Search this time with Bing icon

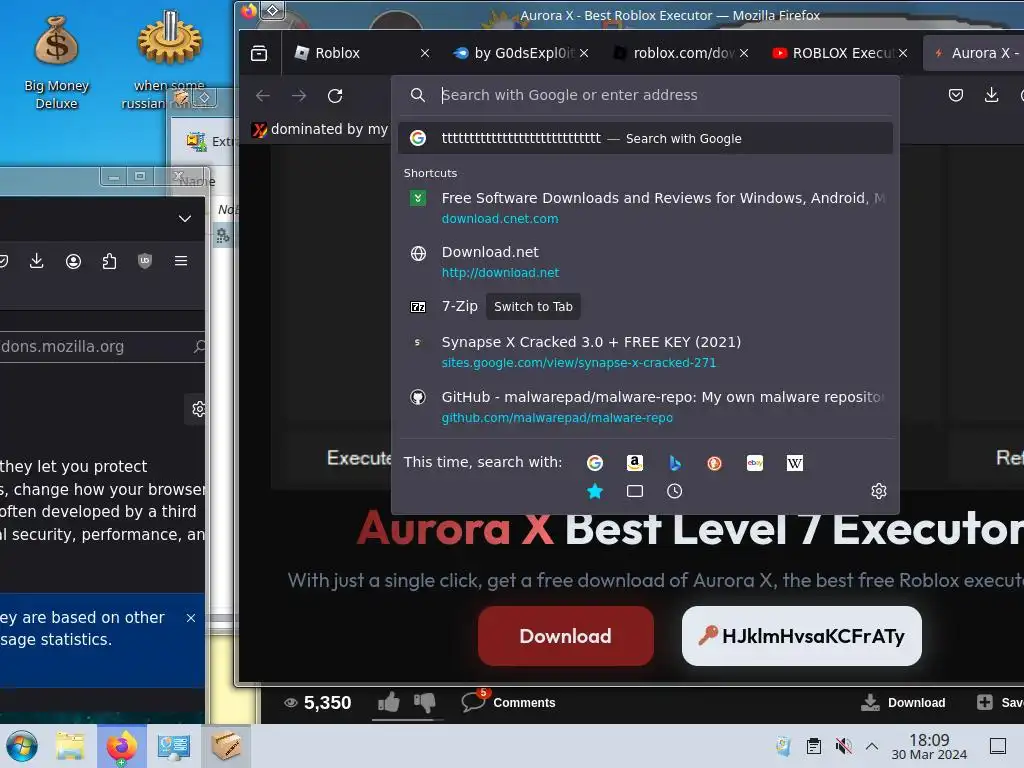point(675,463)
